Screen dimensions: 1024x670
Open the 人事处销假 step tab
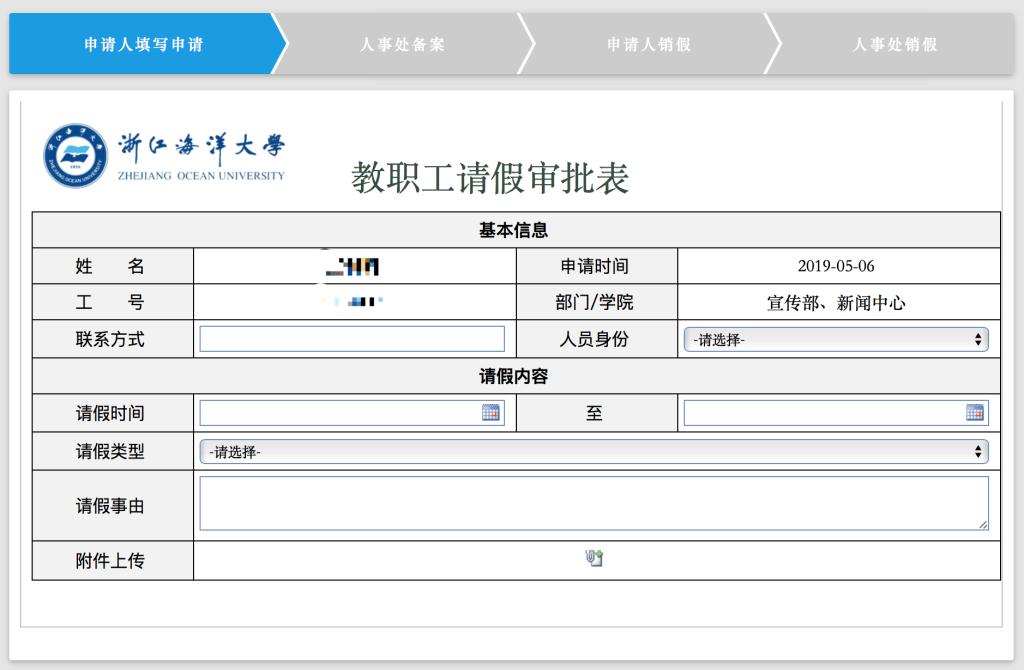894,44
